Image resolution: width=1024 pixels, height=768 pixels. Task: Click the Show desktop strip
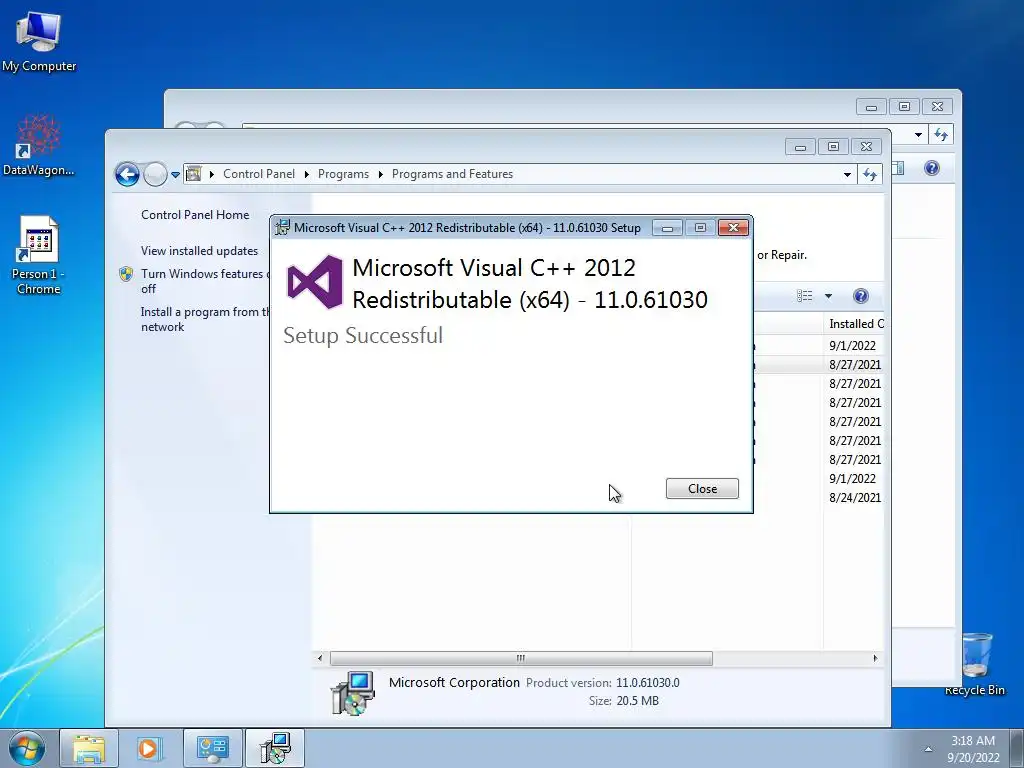click(1016, 749)
